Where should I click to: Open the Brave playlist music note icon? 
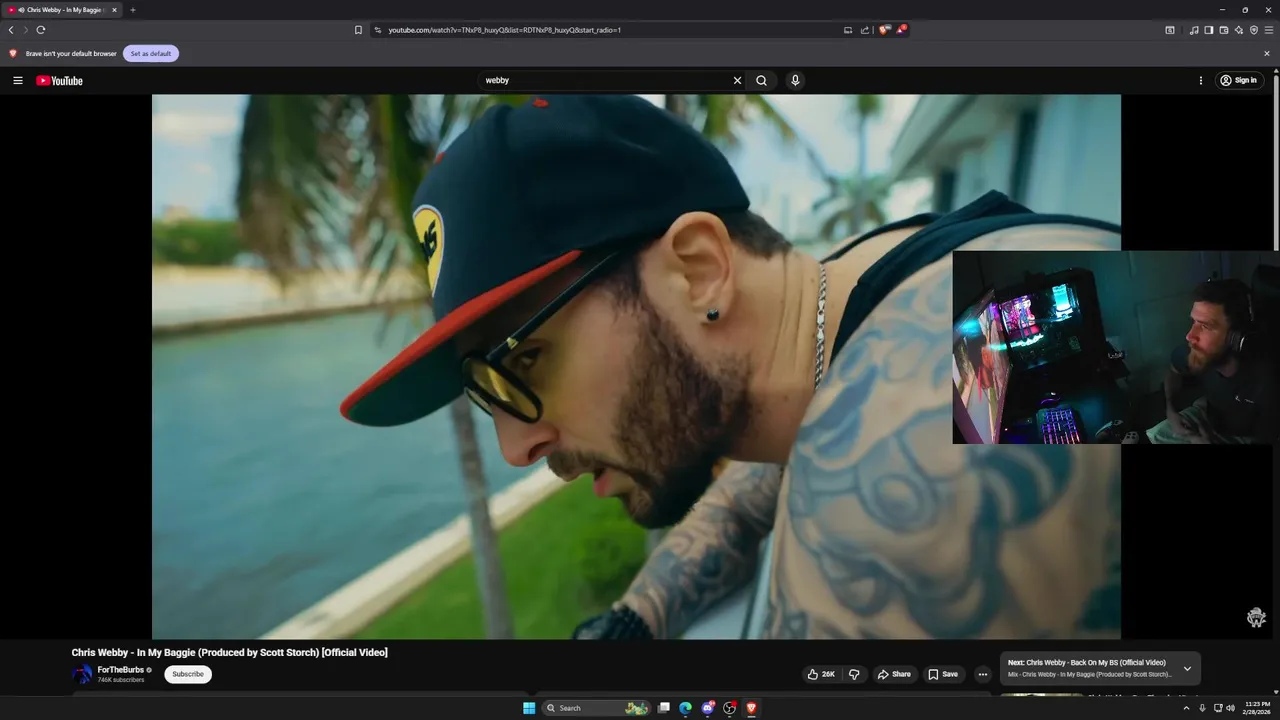point(1194,30)
